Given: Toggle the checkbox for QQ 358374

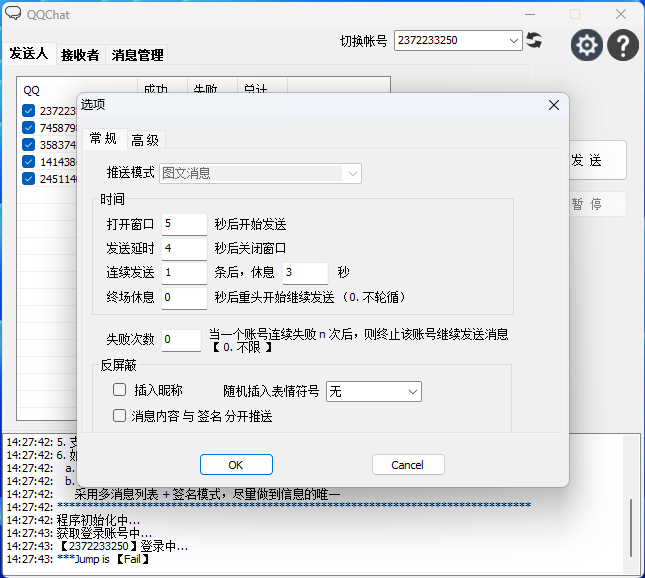Looking at the screenshot, I should [x=28, y=144].
